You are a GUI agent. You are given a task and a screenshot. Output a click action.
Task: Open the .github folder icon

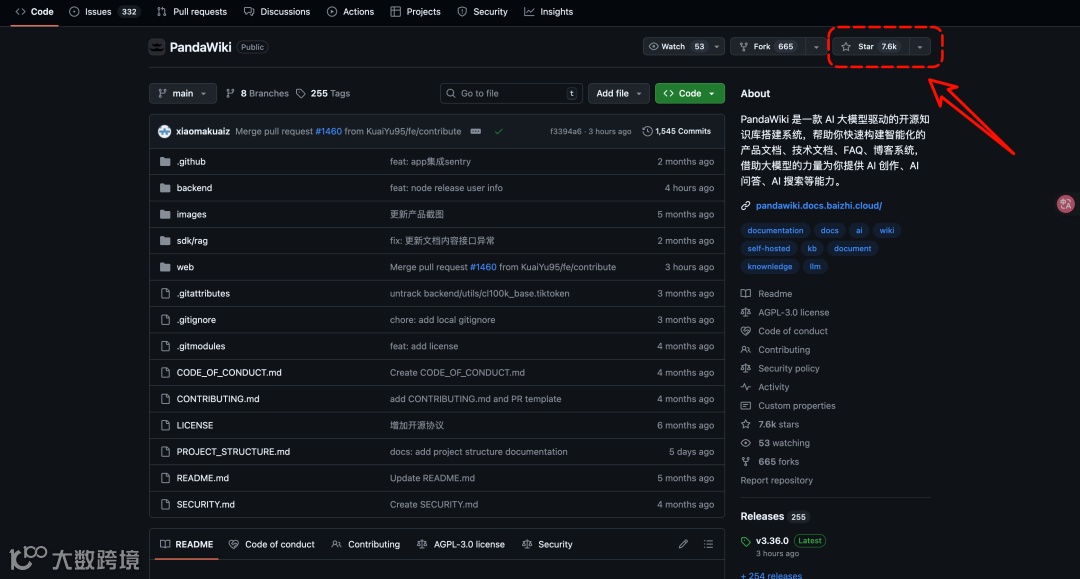click(x=165, y=162)
